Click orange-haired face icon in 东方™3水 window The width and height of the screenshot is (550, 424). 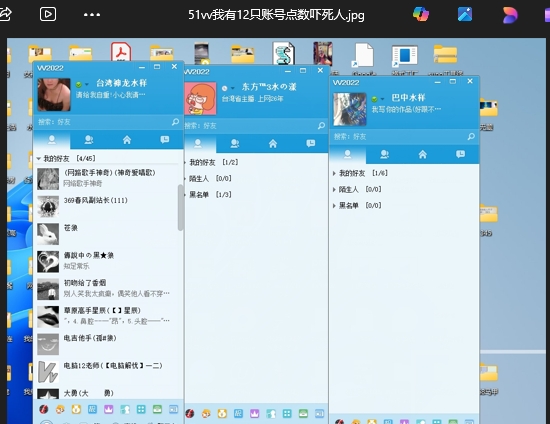[206, 414]
